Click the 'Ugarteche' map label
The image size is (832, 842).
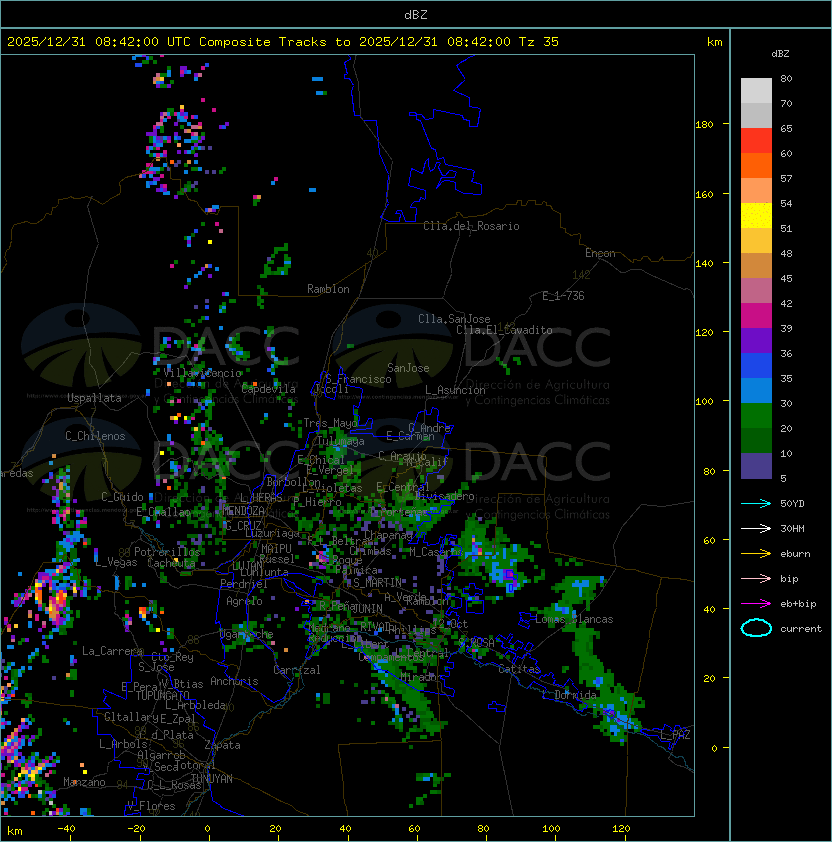tap(247, 634)
